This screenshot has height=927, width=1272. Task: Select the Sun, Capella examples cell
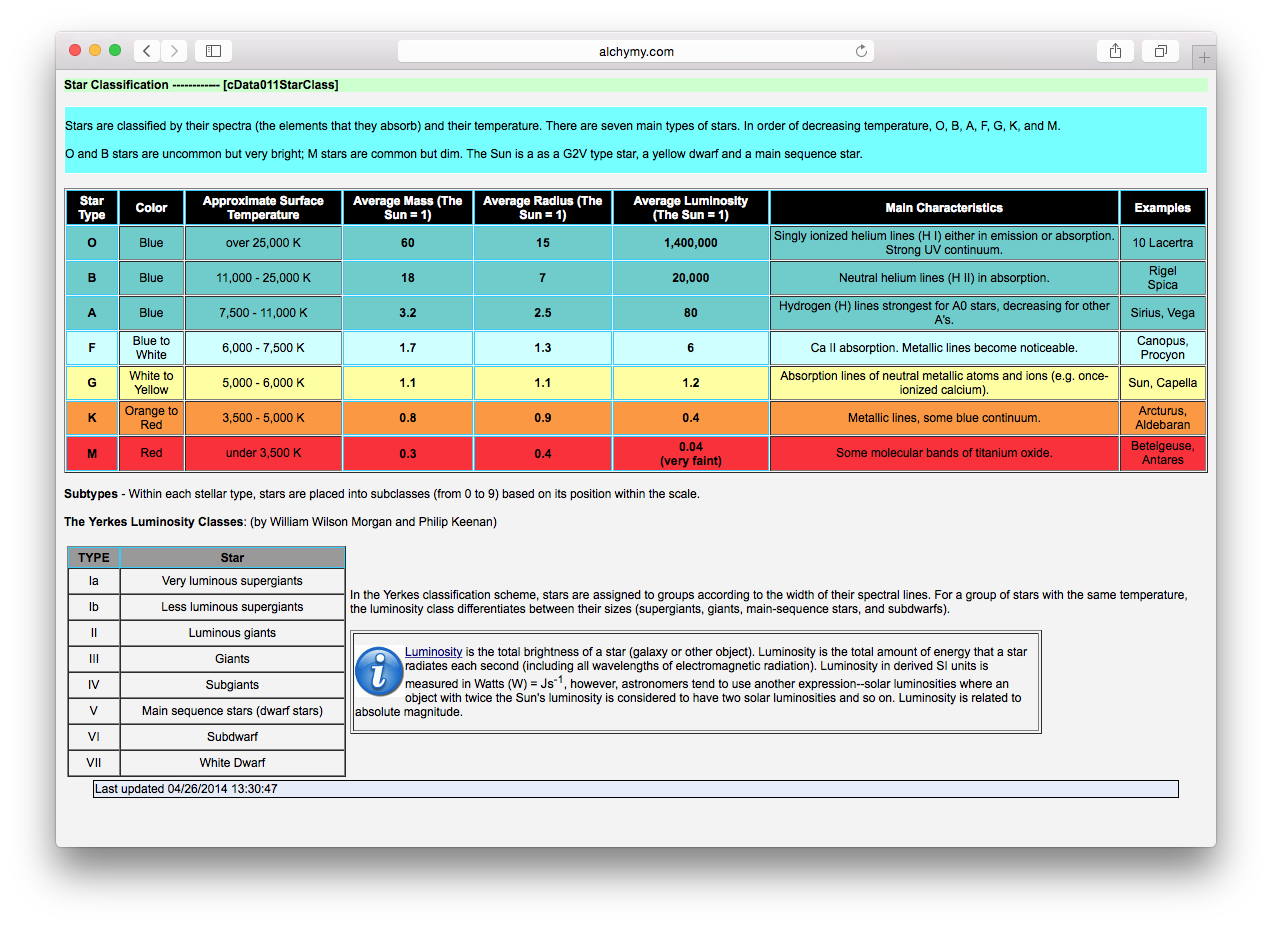click(x=1162, y=382)
